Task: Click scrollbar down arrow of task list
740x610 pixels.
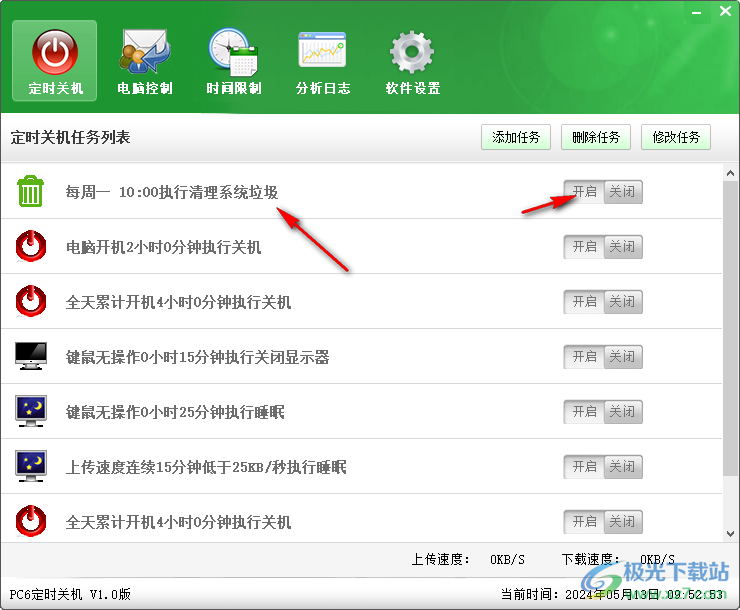Action: [731, 534]
